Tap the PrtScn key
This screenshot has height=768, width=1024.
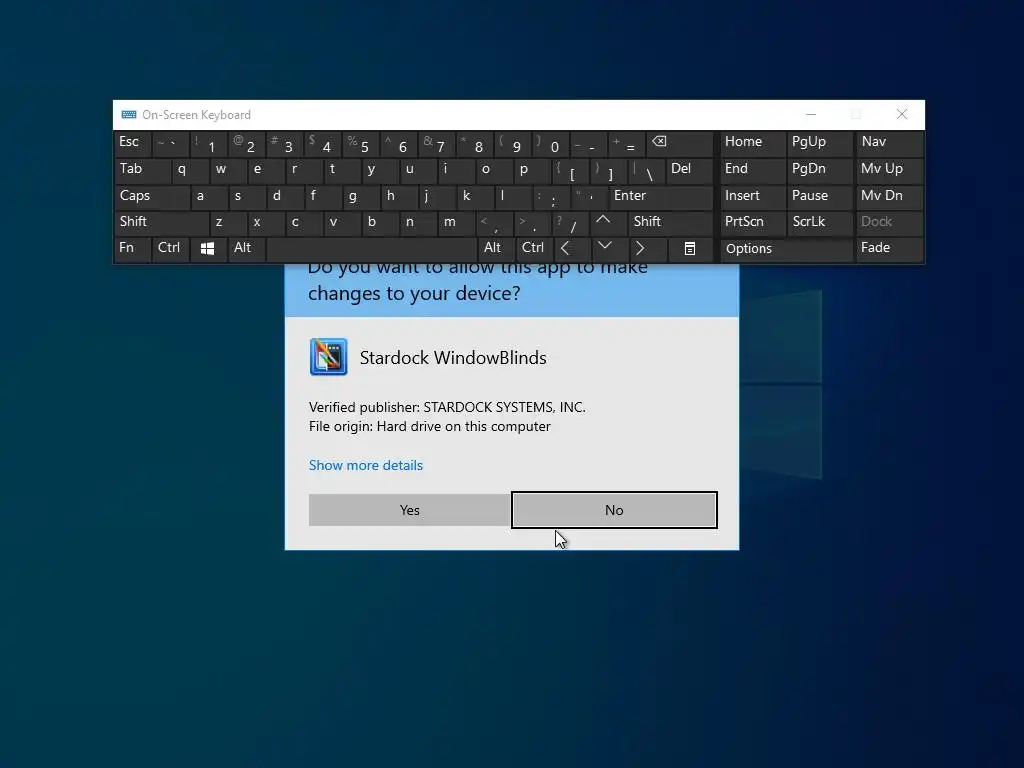752,222
